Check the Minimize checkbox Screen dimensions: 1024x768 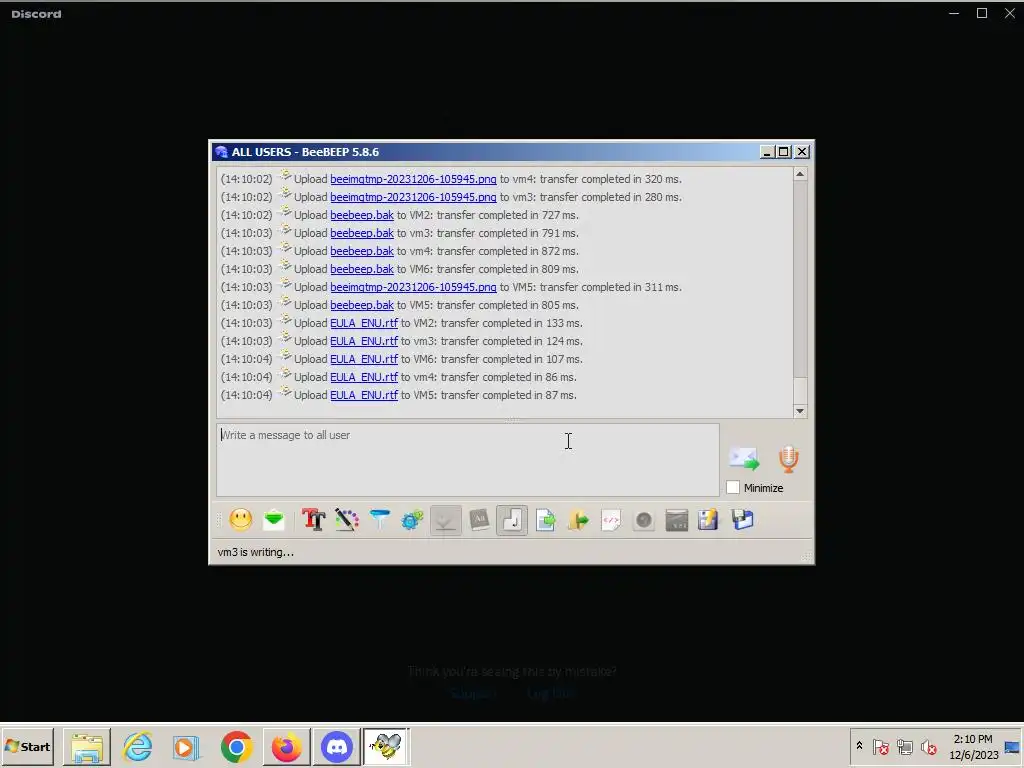(x=733, y=487)
